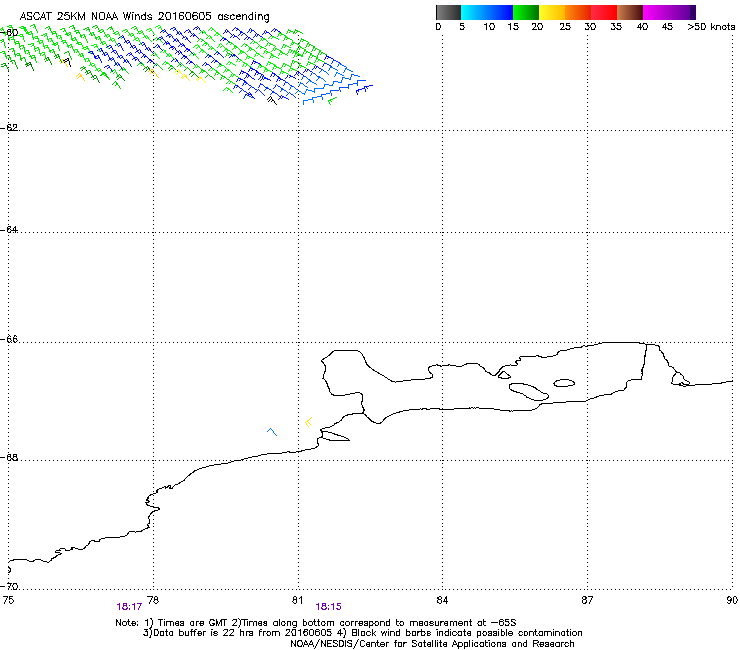Viewport: 740px width, 650px height.
Task: Click the longitude 75 axis label
Action: (8, 600)
